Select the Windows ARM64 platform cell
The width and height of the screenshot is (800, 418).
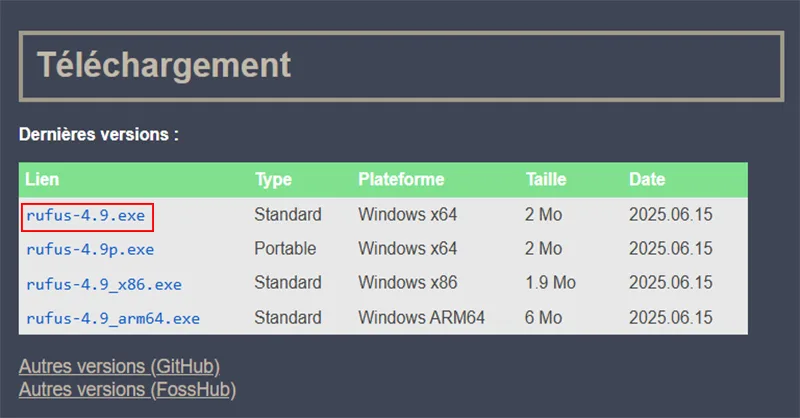click(x=421, y=317)
